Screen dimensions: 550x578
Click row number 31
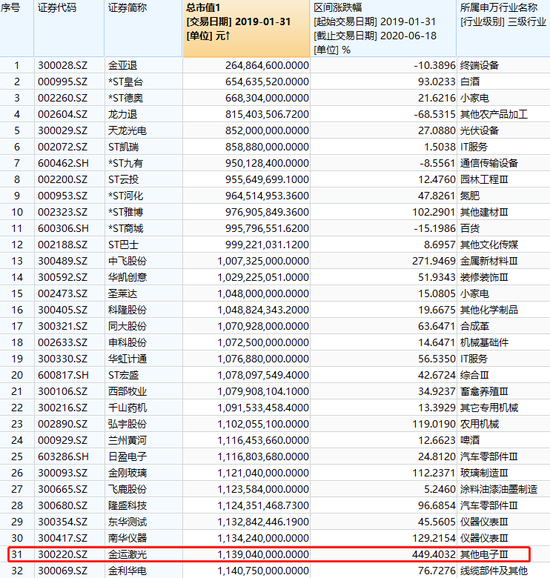(17, 554)
